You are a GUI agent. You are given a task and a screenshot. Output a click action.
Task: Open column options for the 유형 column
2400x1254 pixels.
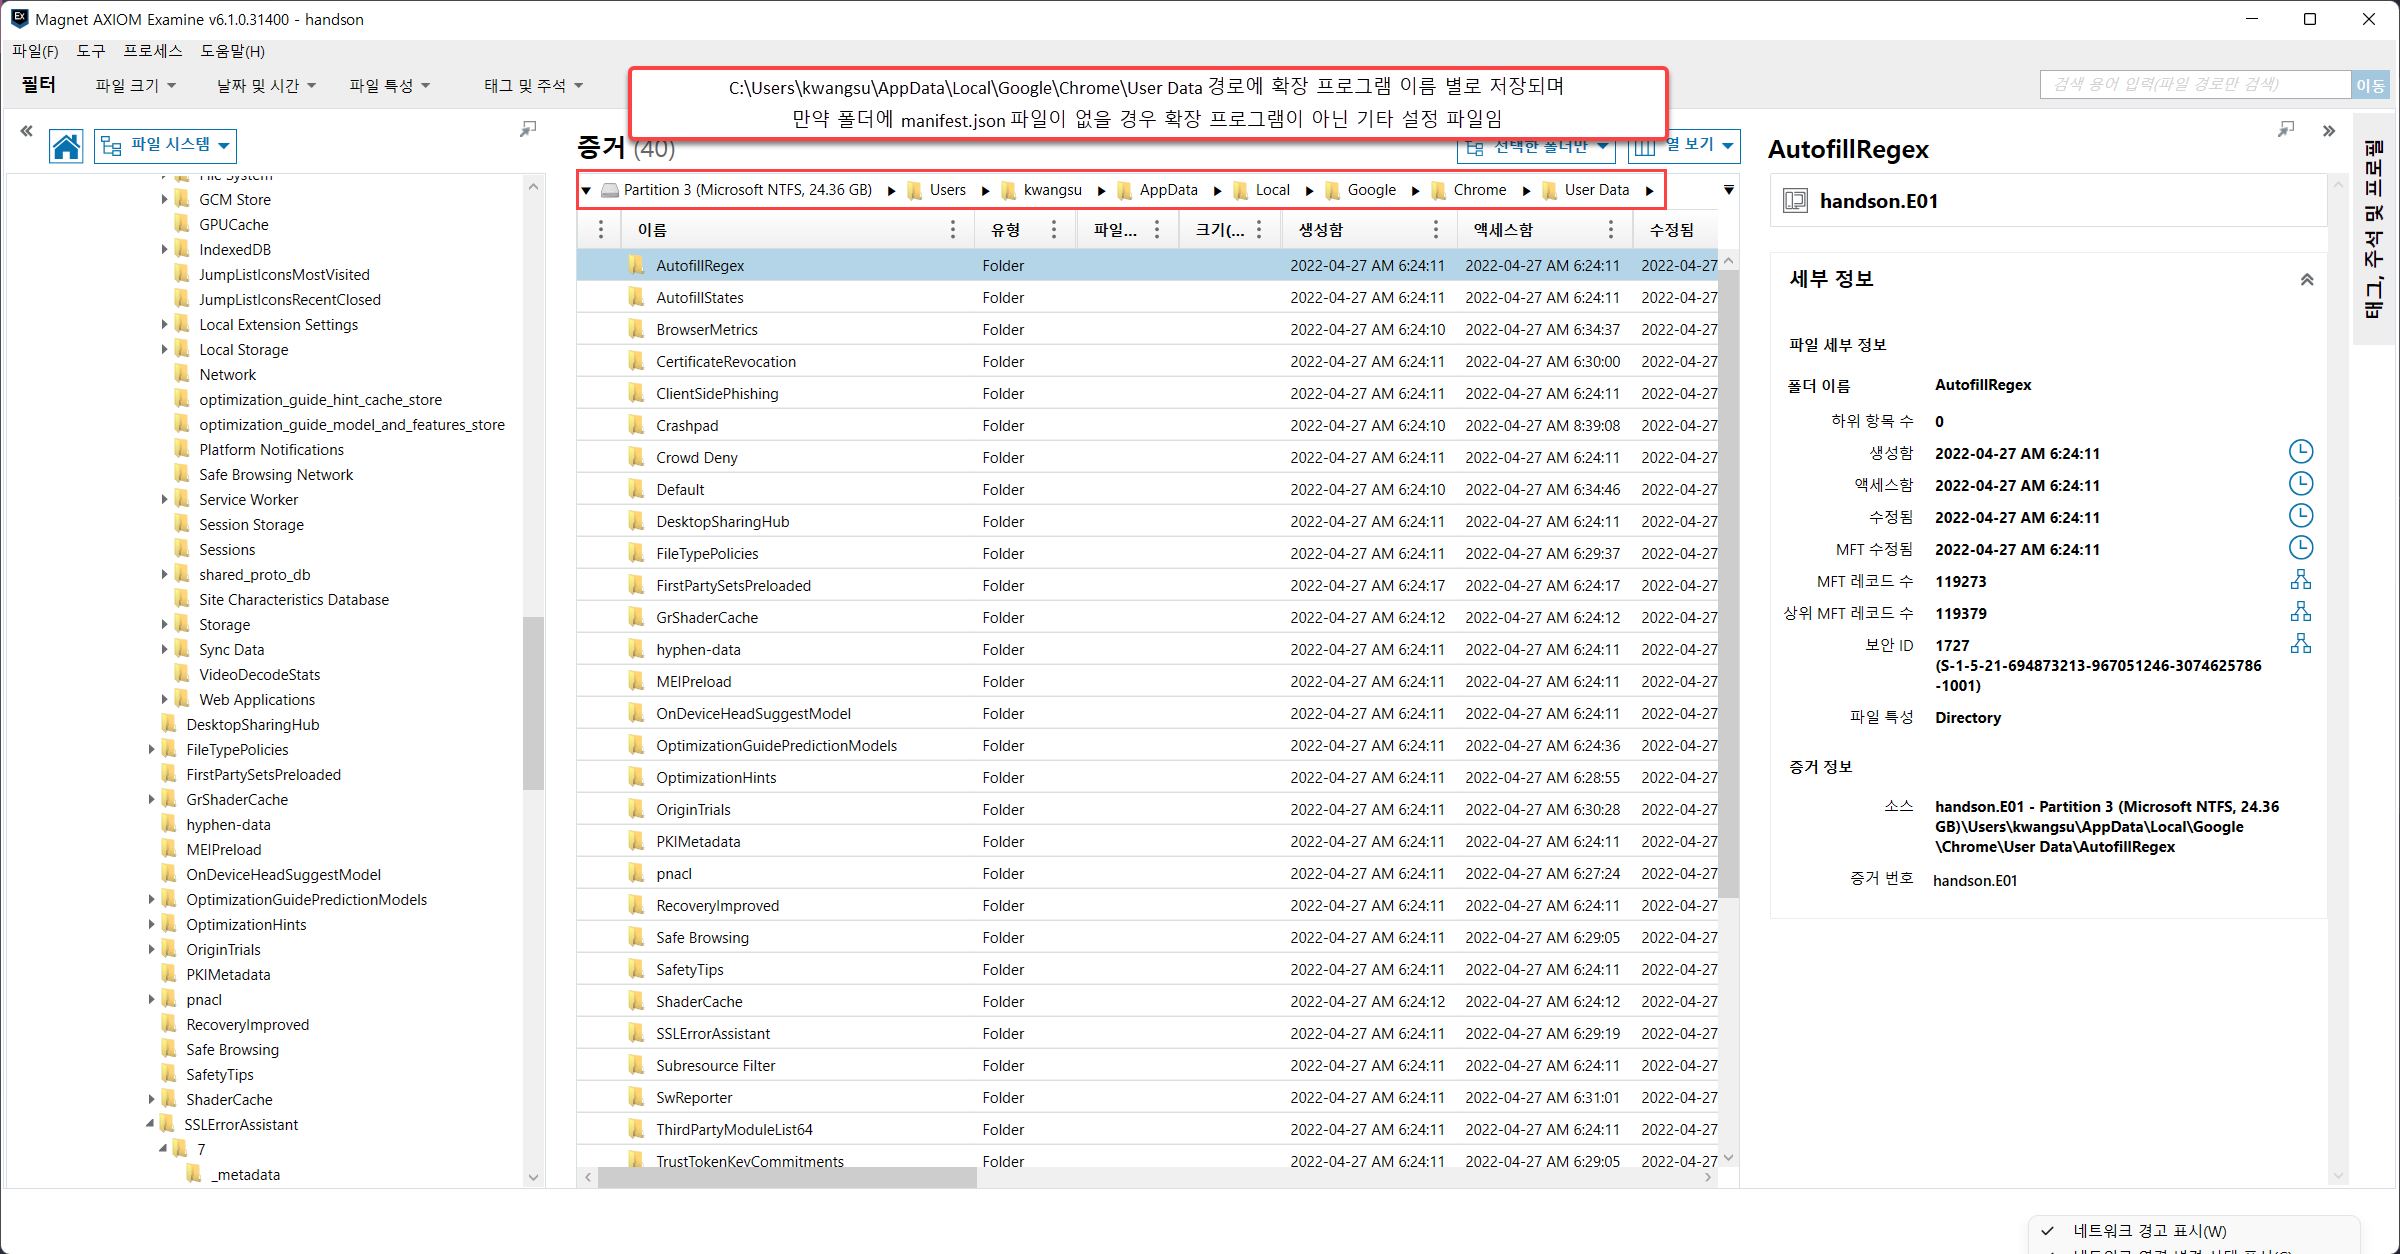(x=1054, y=230)
